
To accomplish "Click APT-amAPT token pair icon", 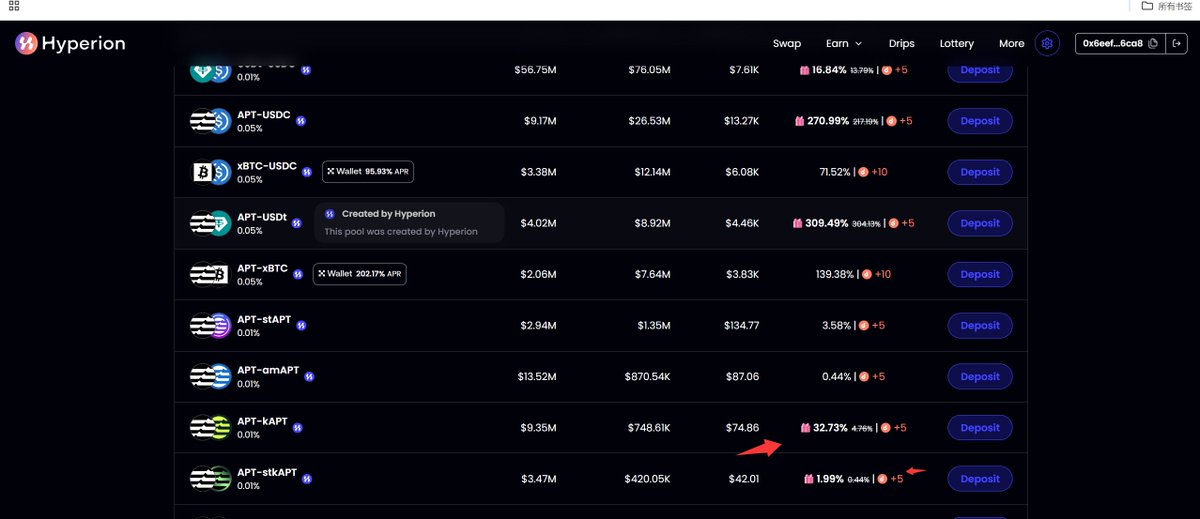I will pyautogui.click(x=210, y=377).
